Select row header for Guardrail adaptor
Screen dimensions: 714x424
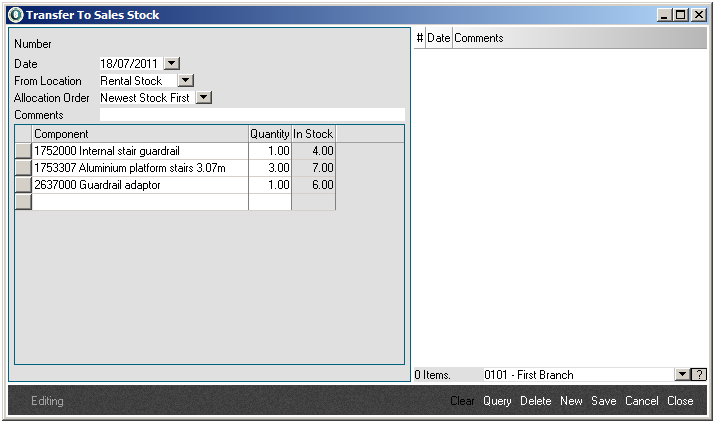point(23,185)
